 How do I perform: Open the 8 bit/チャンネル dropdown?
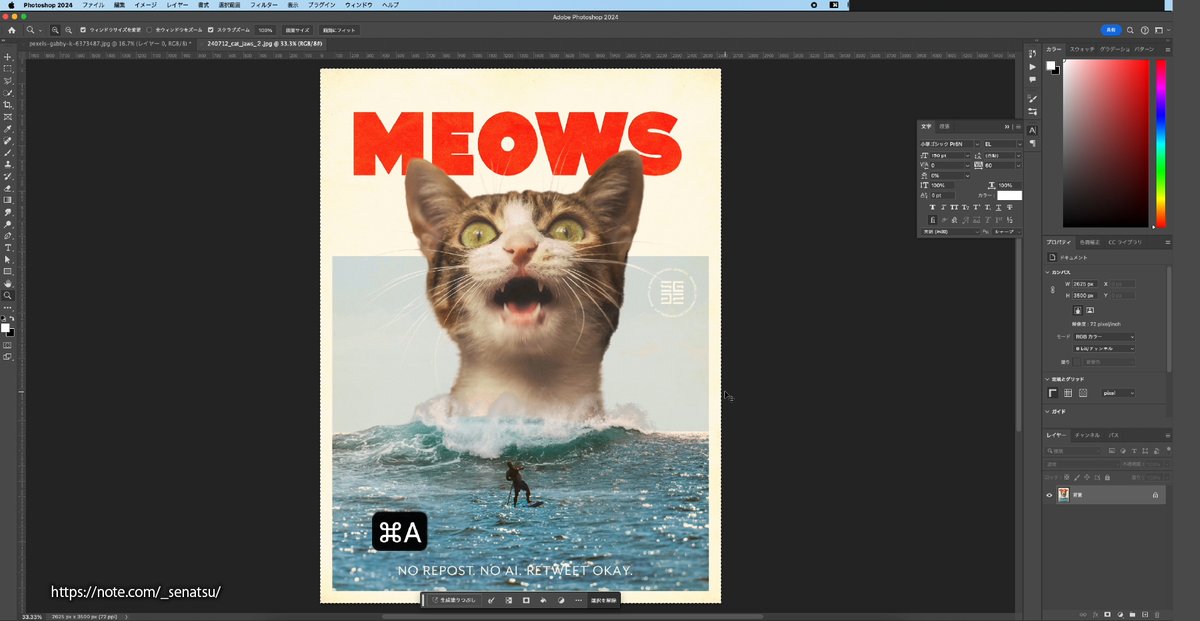(1104, 347)
